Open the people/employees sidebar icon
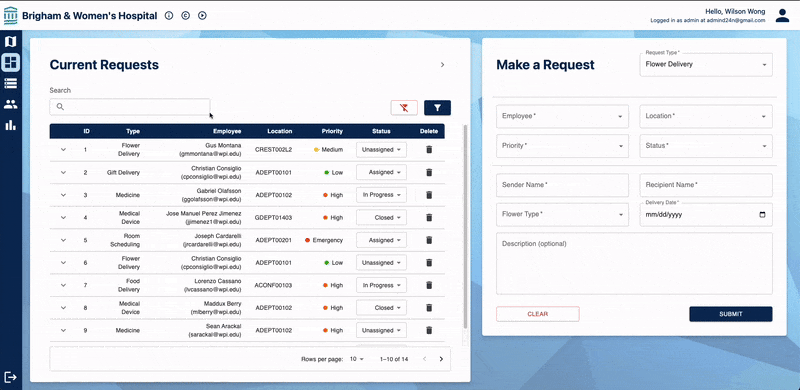 pyautogui.click(x=10, y=104)
